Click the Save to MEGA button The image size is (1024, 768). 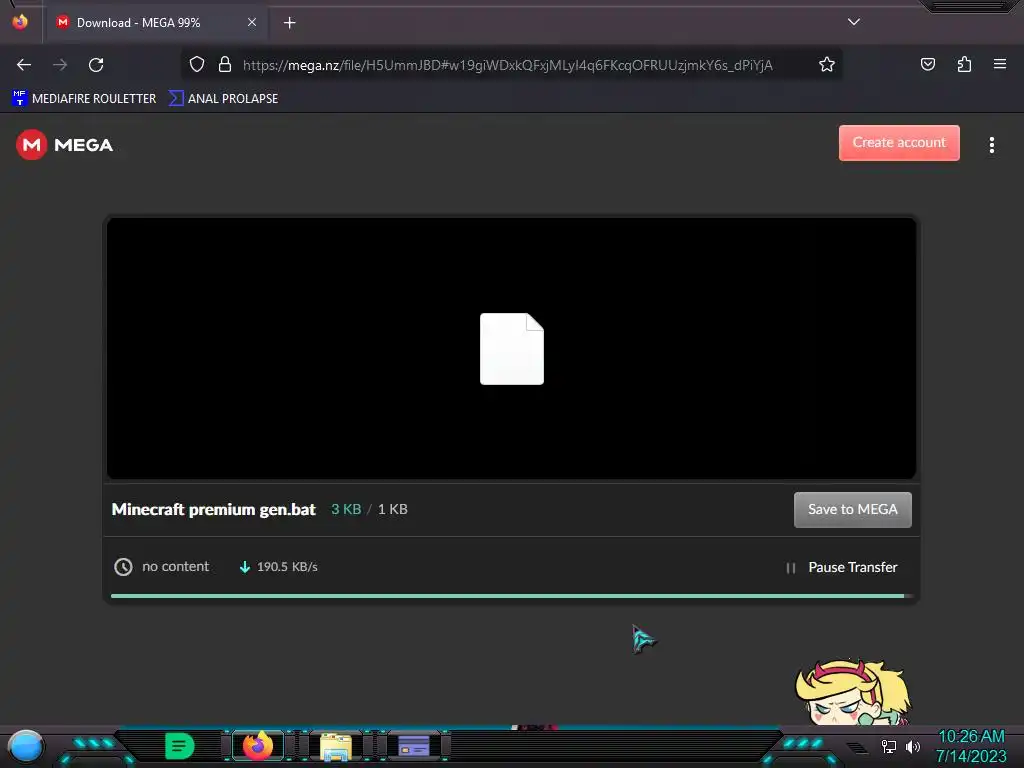point(852,509)
